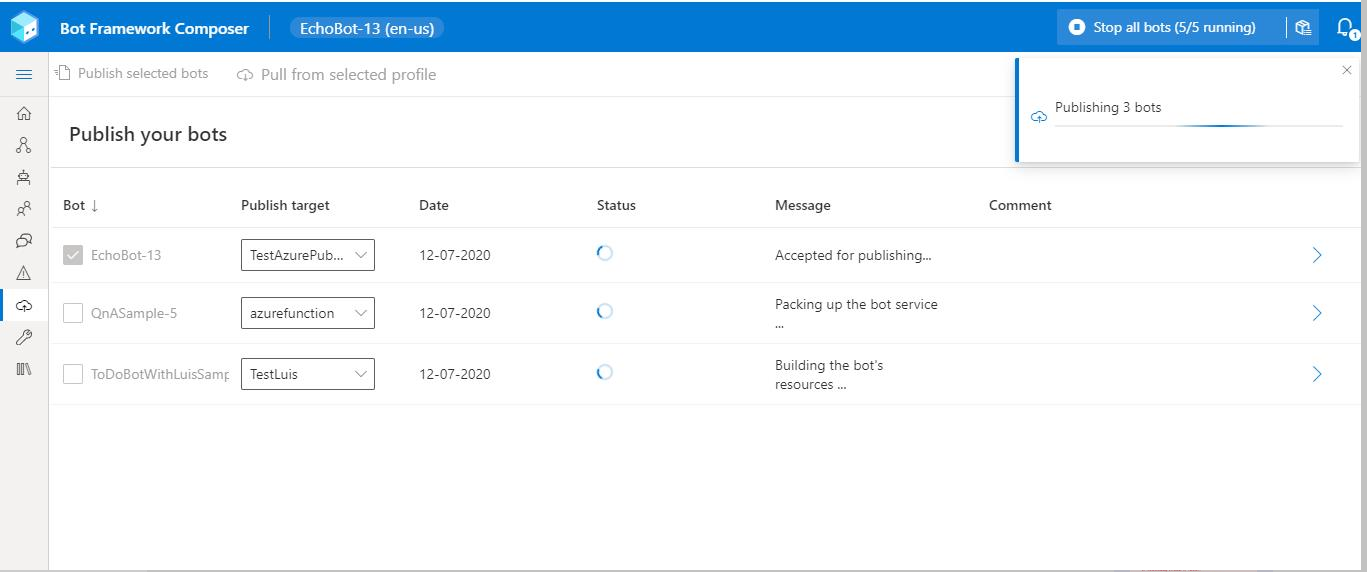
Task: Toggle the hamburger navigation menu
Action: point(24,75)
